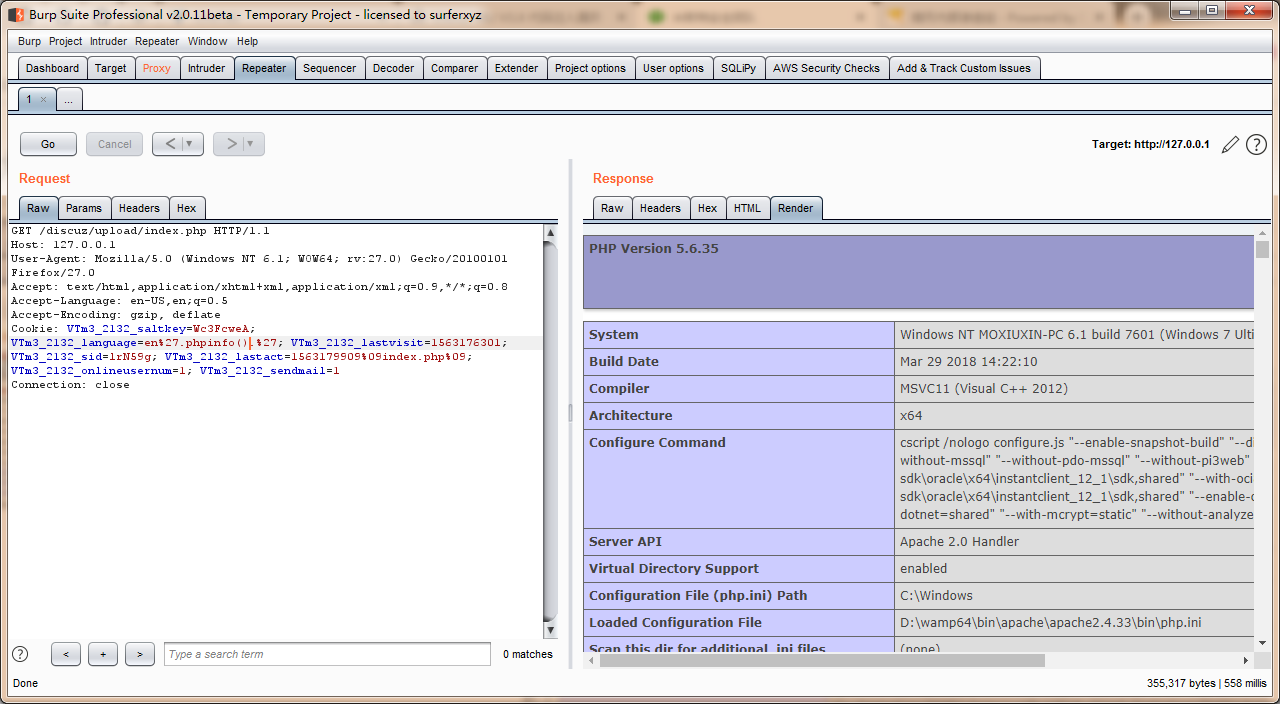Switch to the Intruder tool tab
Image resolution: width=1280 pixels, height=704 pixels.
coord(207,68)
